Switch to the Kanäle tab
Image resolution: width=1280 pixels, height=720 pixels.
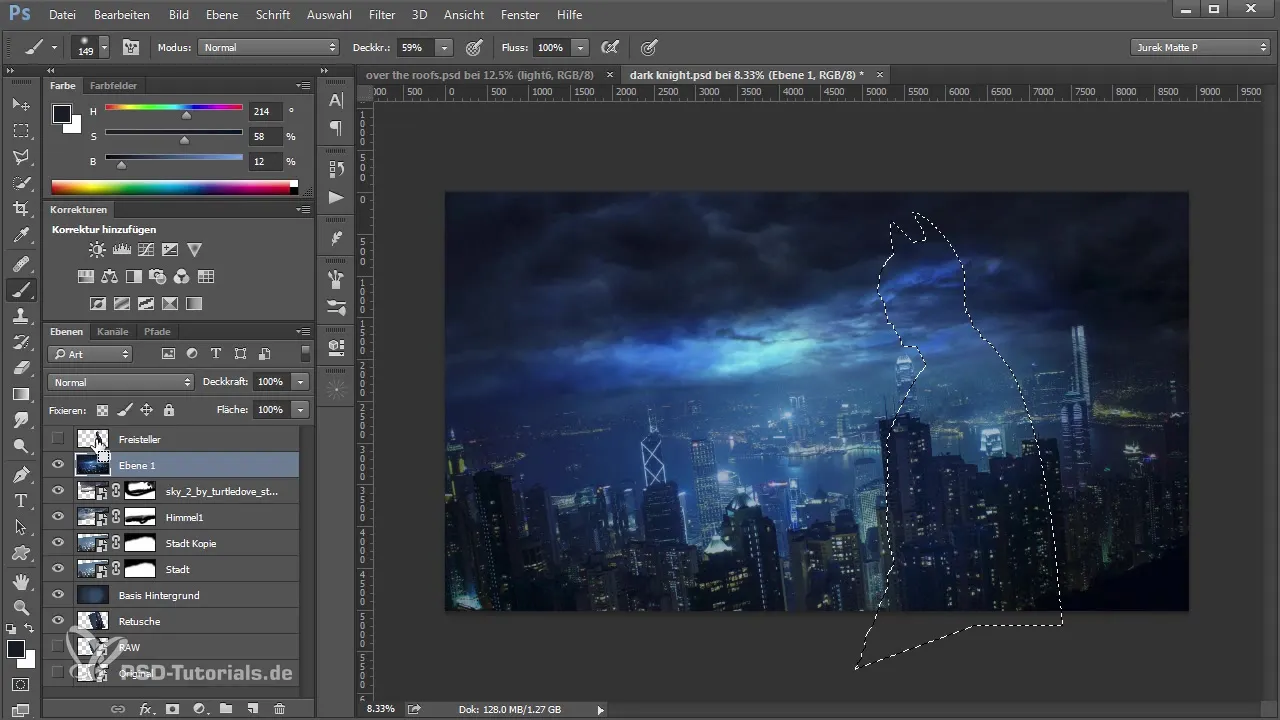pos(113,331)
